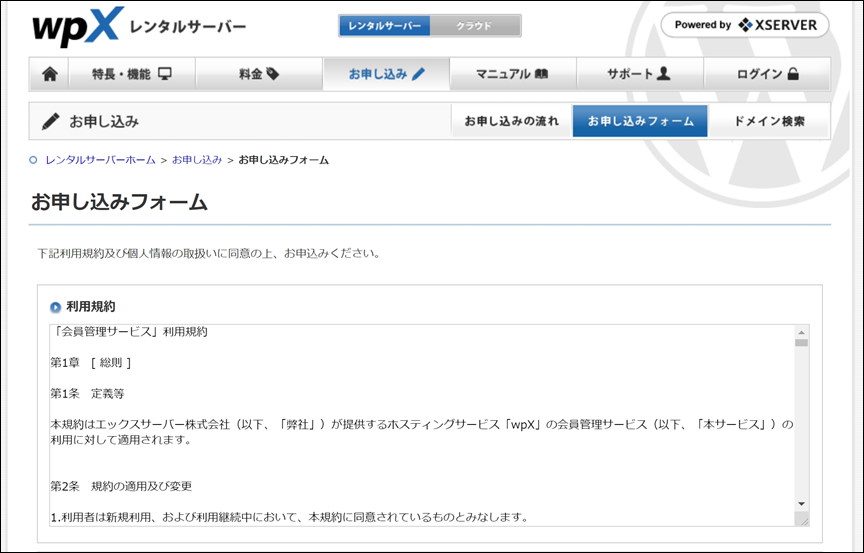Follow the レンタルサーバーホーム breadcrumb link

point(100,160)
